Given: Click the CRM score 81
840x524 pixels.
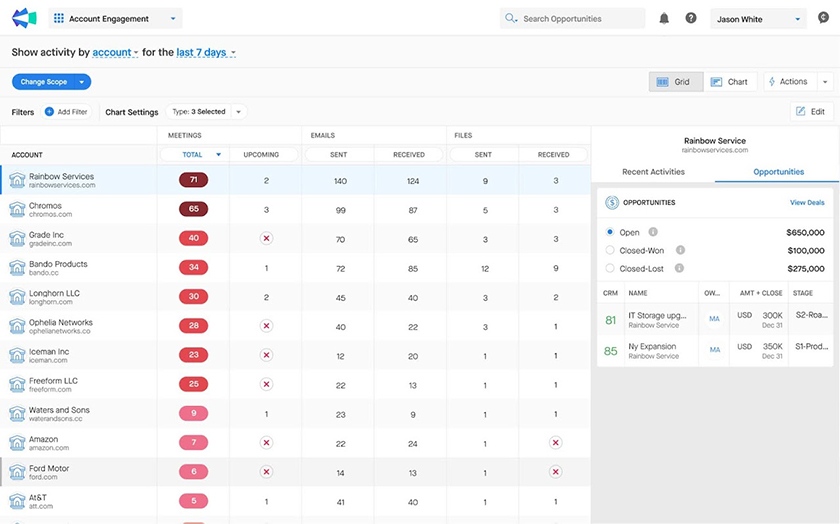Looking at the screenshot, I should pyautogui.click(x=611, y=320).
